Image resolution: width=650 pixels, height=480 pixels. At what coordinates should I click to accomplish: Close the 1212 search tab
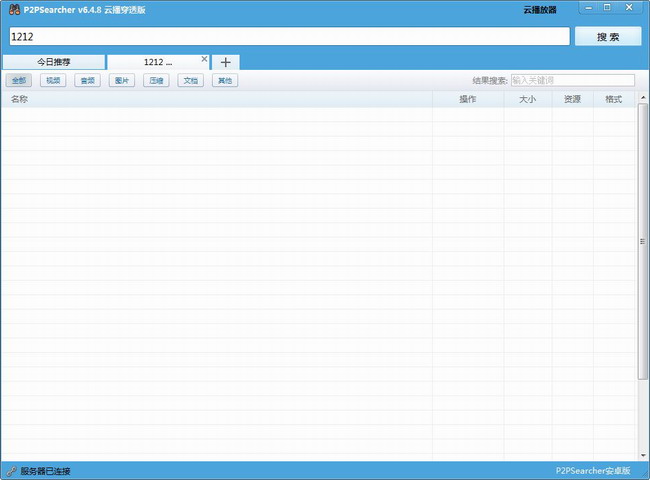click(204, 59)
